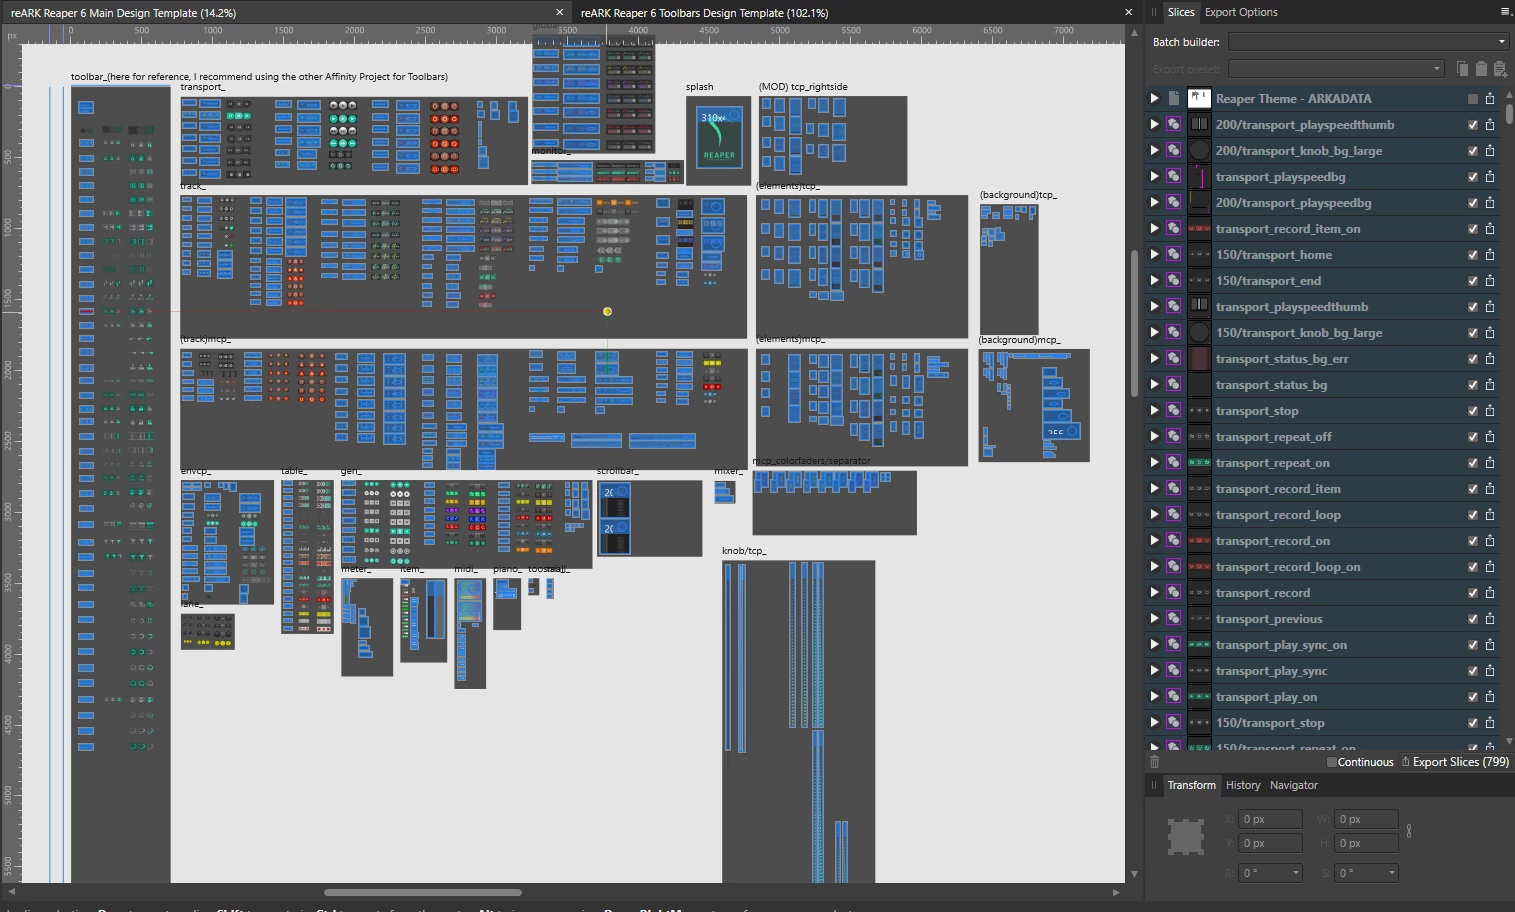Click layer-slice icon of 200/transport_playspeedbg row

[1173, 202]
